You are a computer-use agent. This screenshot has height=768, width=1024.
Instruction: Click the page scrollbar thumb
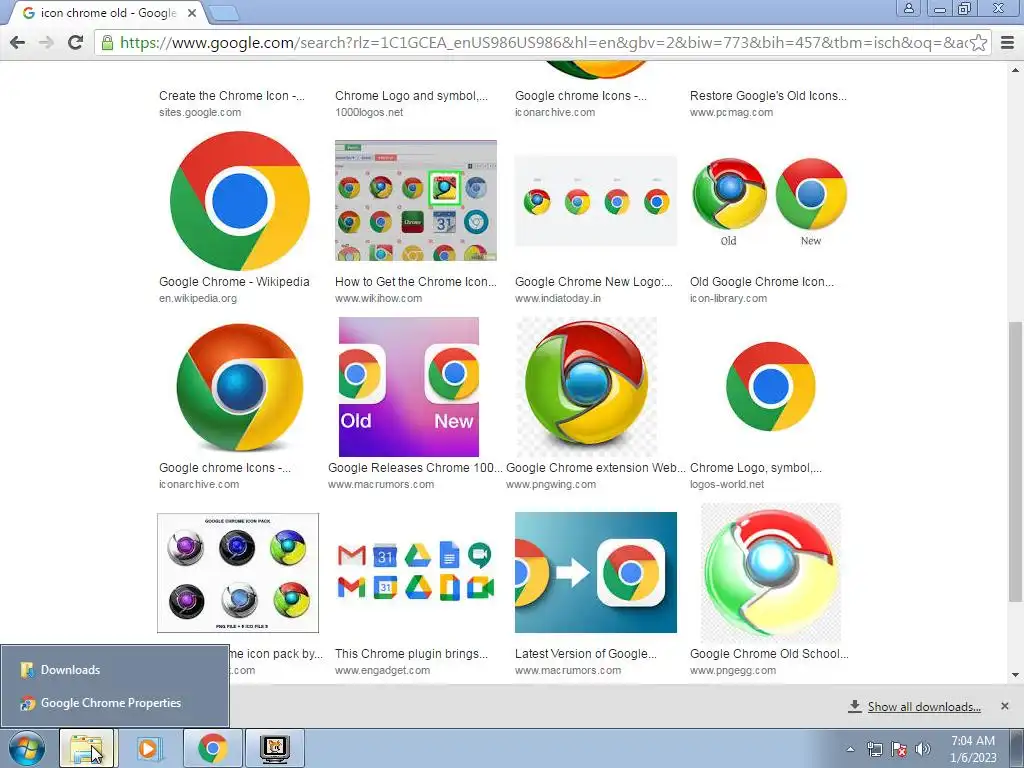pyautogui.click(x=1015, y=461)
